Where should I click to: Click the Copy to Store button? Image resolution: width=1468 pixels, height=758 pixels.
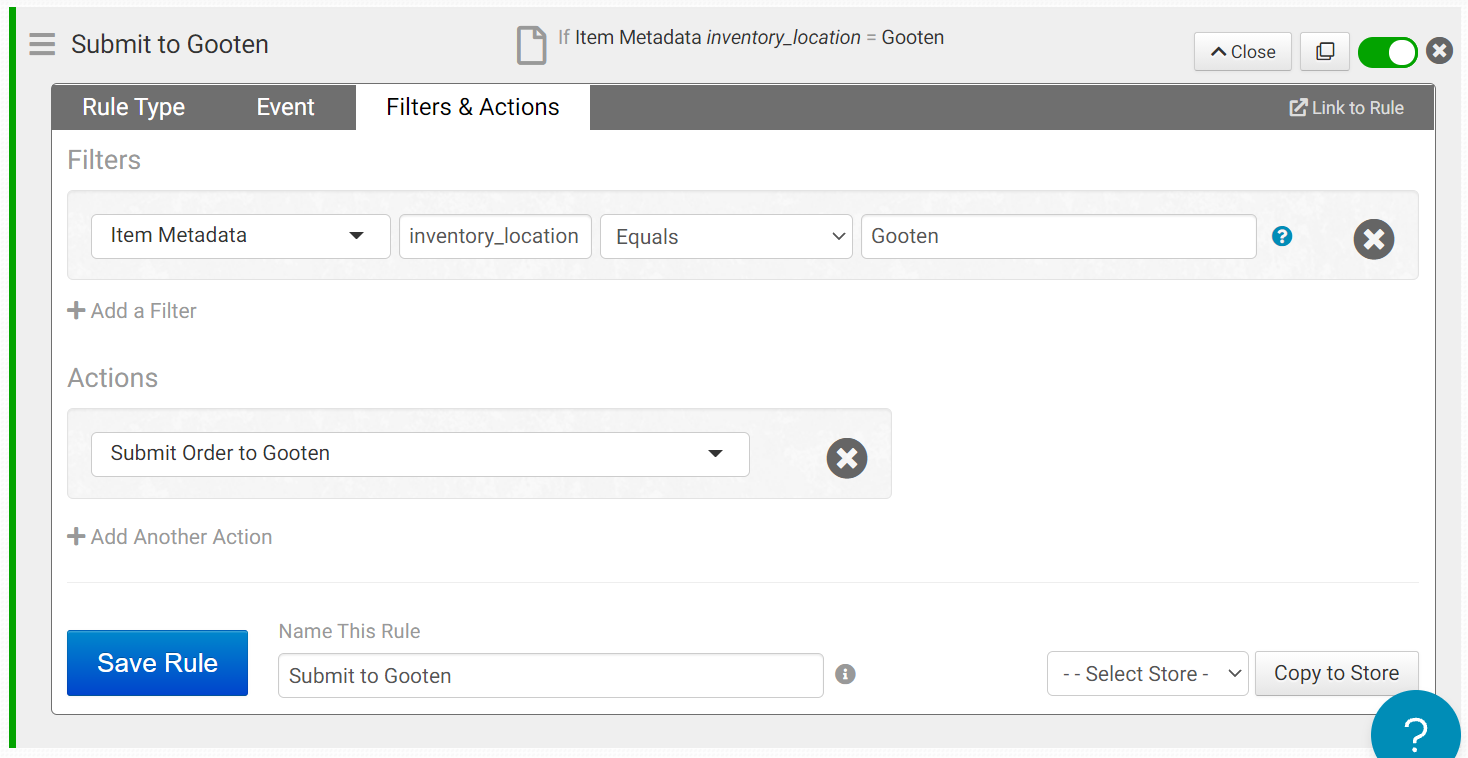coord(1336,674)
